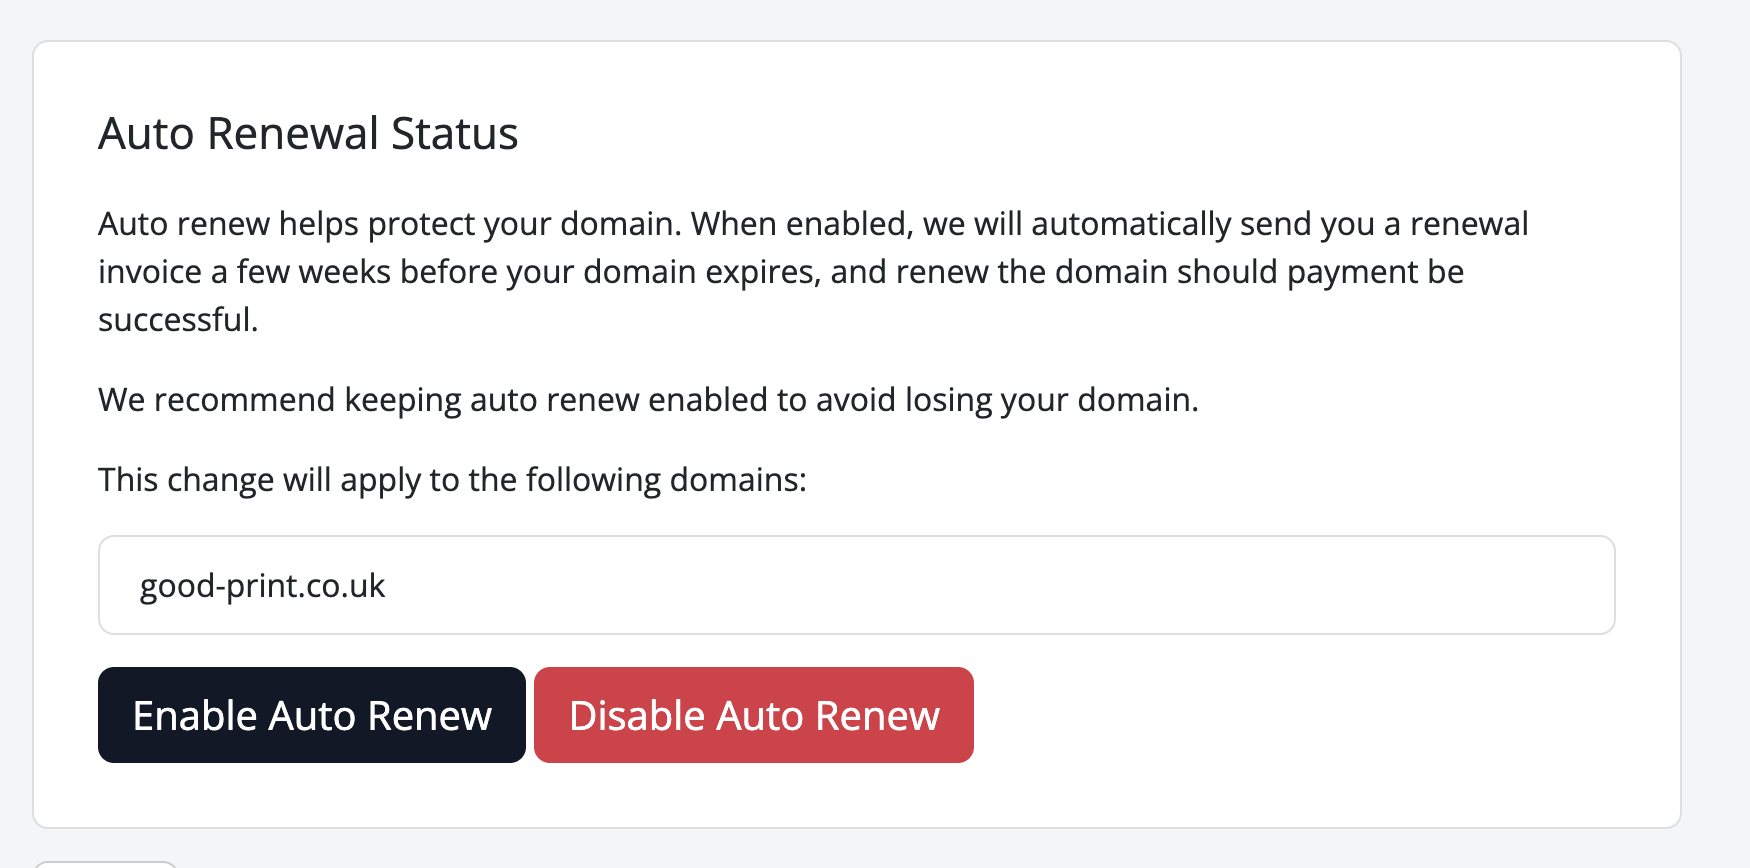Select the Auto Renewal Status heading
The height and width of the screenshot is (868, 1750).
308,134
